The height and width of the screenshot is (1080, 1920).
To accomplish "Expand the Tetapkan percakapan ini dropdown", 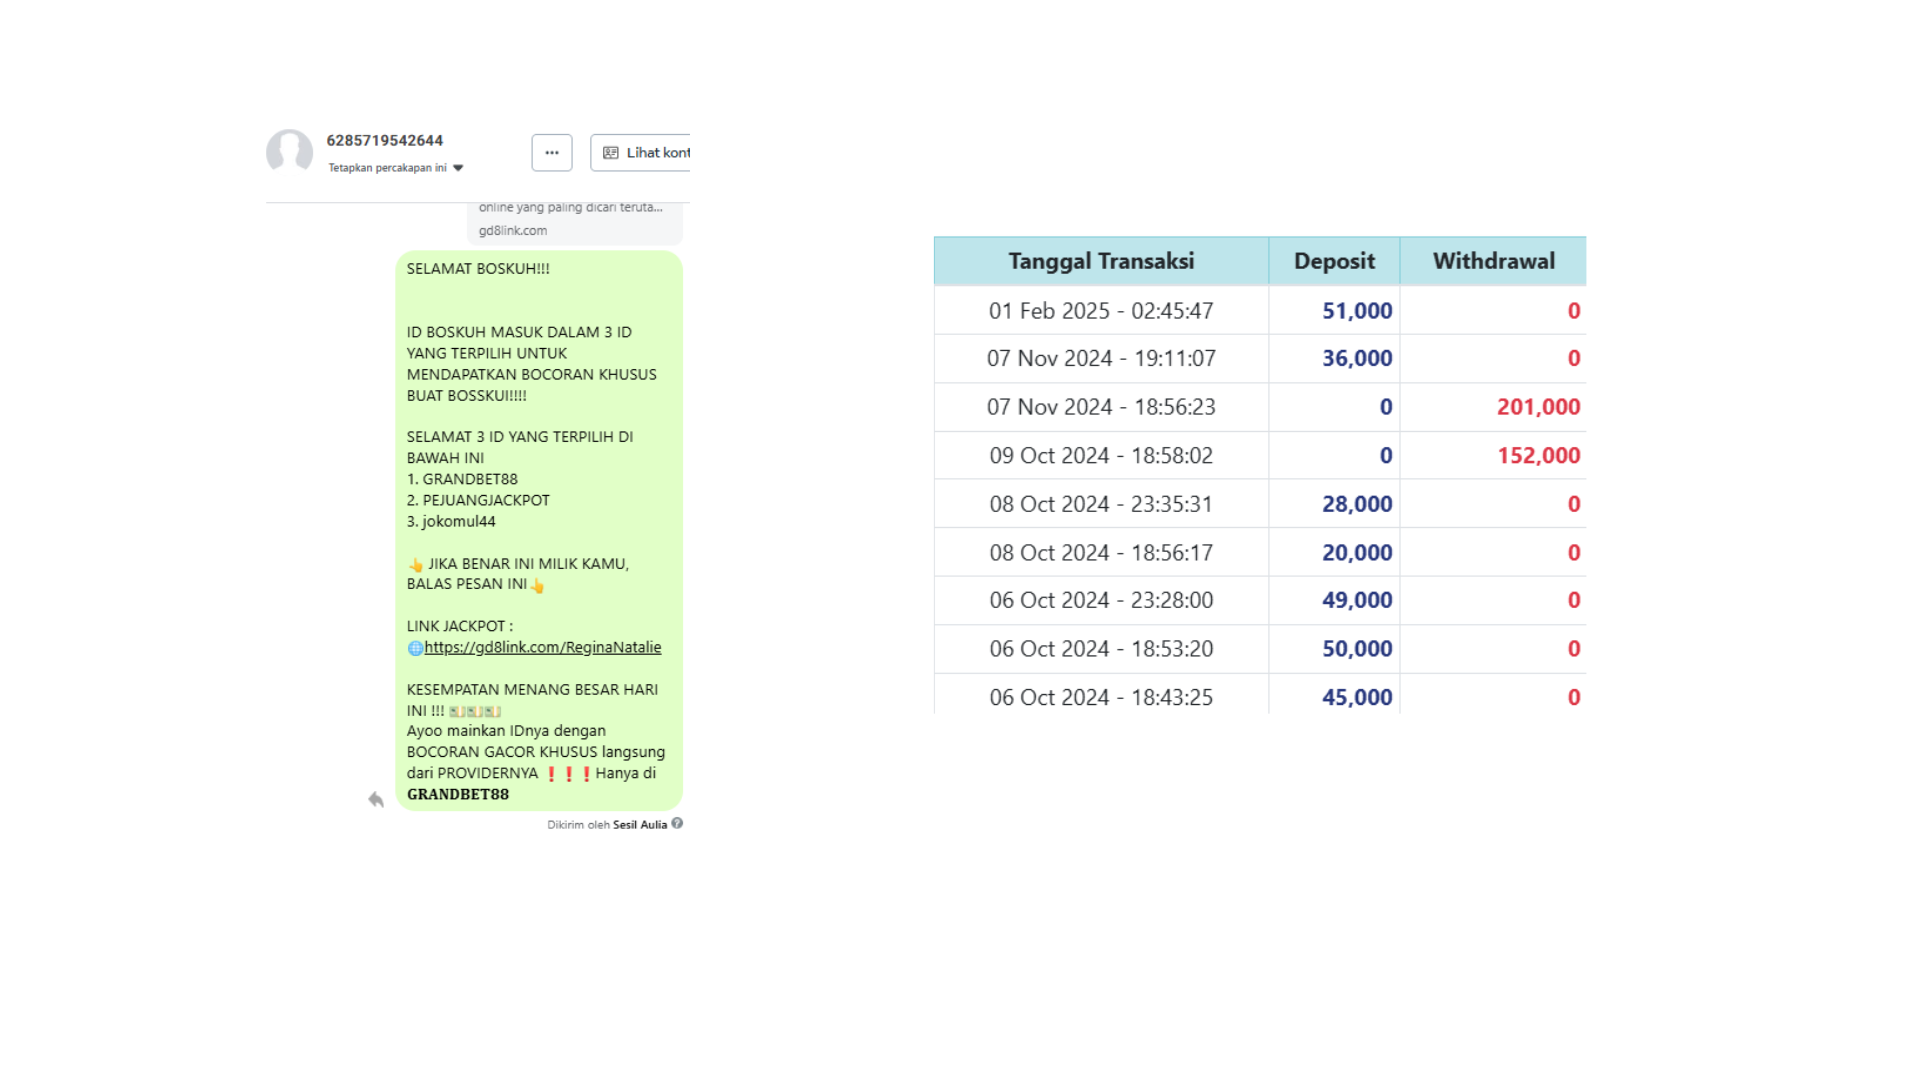I will pos(458,168).
